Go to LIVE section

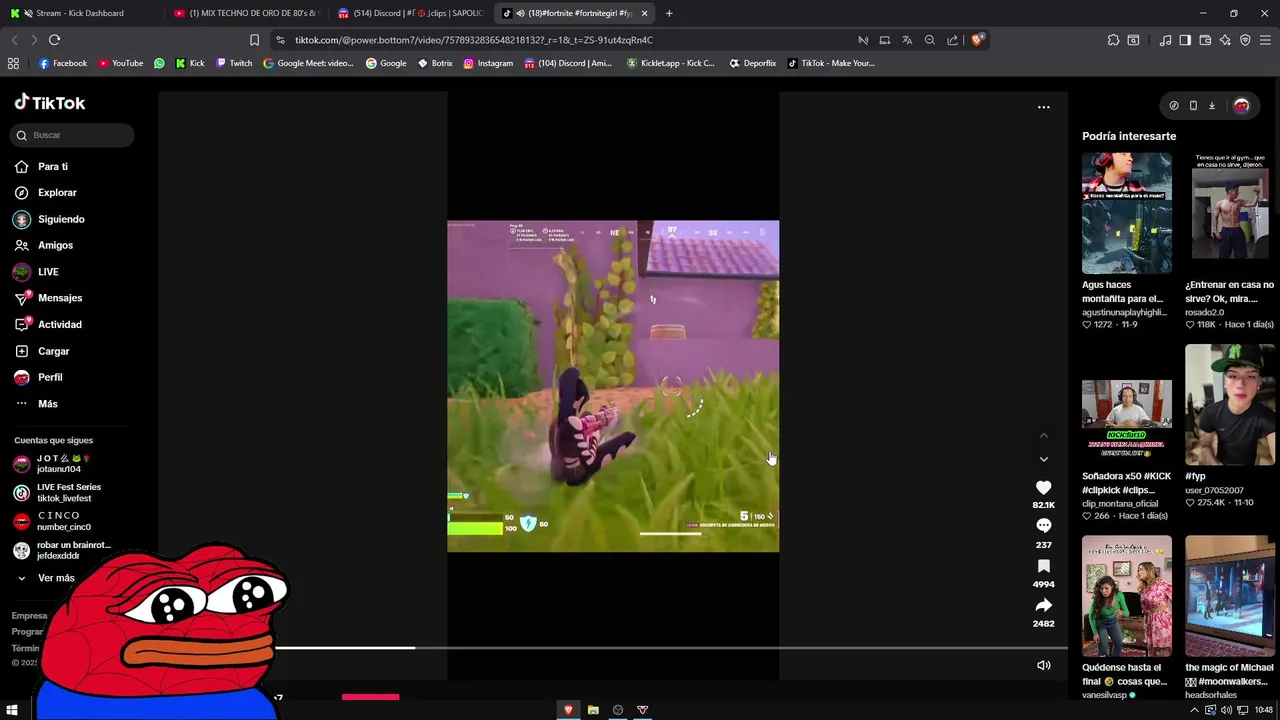click(36, 272)
